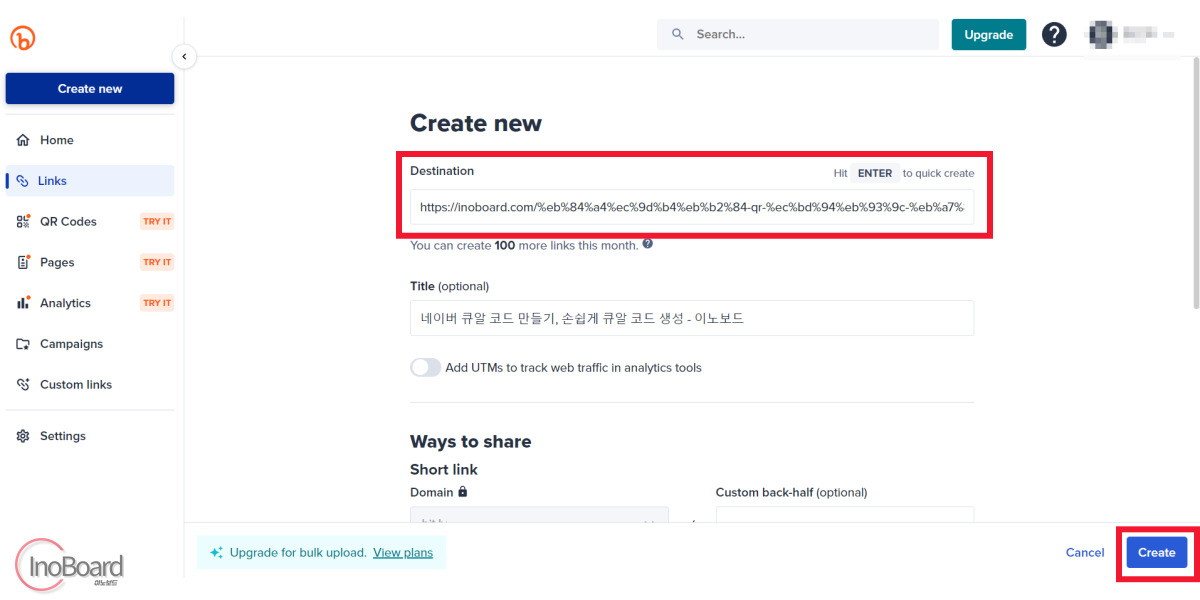1200x600 pixels.
Task: Click the "Short link" subheading
Action: pos(444,469)
